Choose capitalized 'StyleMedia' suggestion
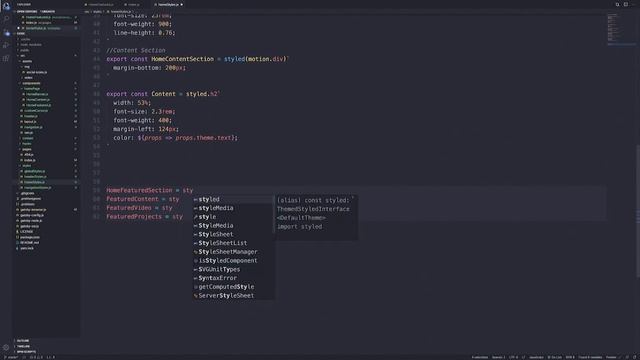640x360 pixels. 234,225
